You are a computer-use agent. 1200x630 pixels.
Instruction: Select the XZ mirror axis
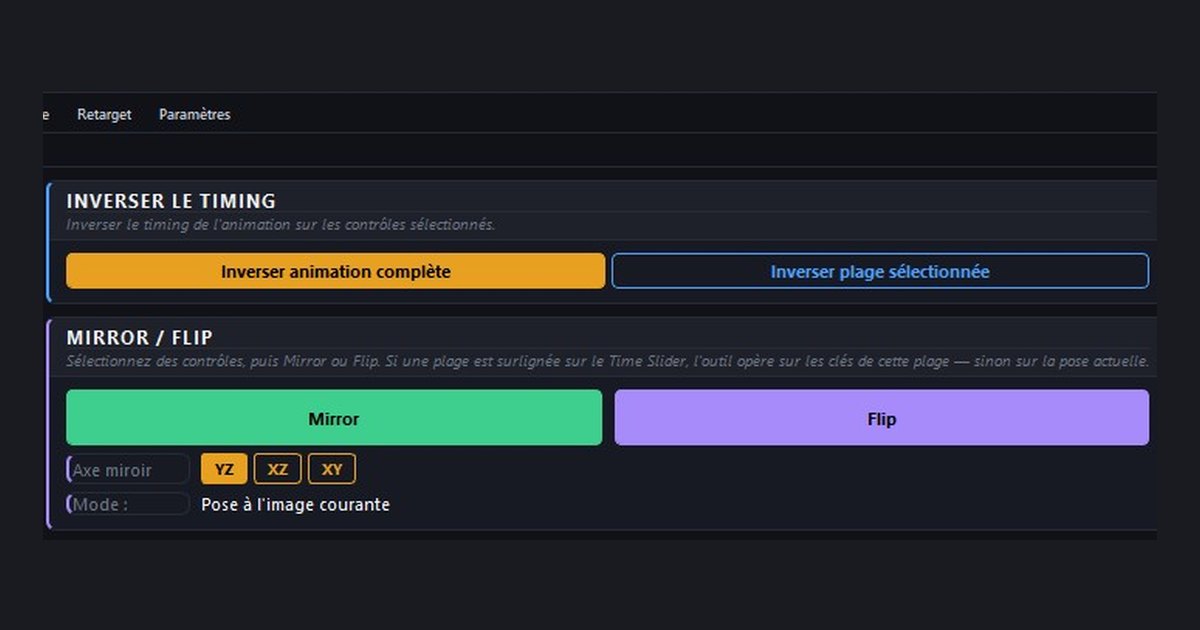(x=277, y=469)
